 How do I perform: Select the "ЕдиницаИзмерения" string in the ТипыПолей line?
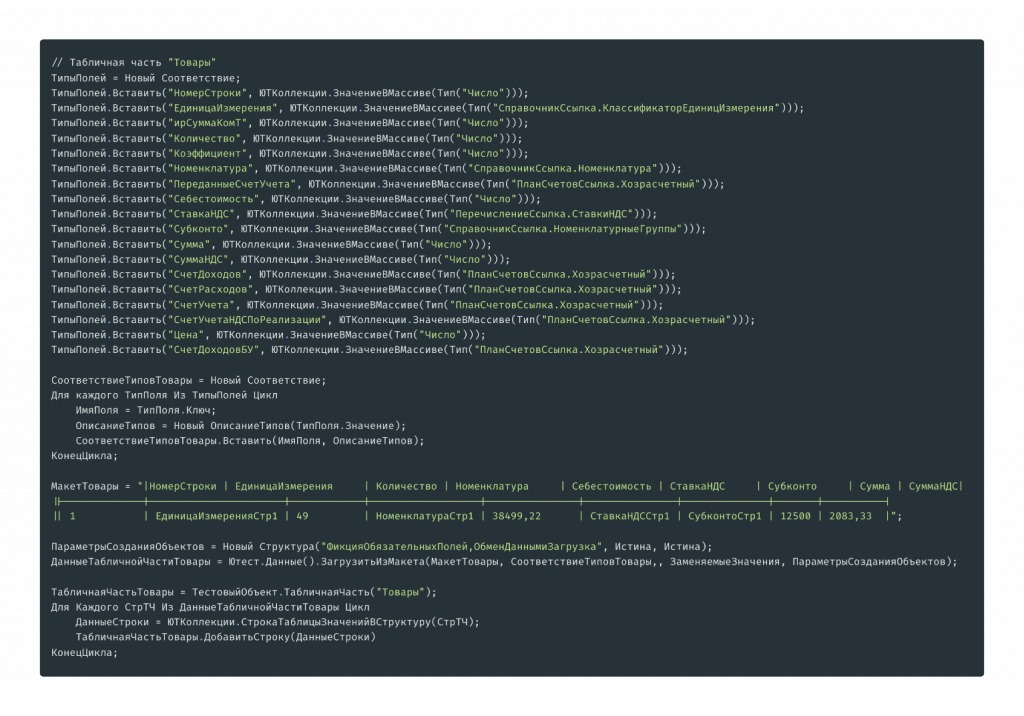pyautogui.click(x=223, y=108)
